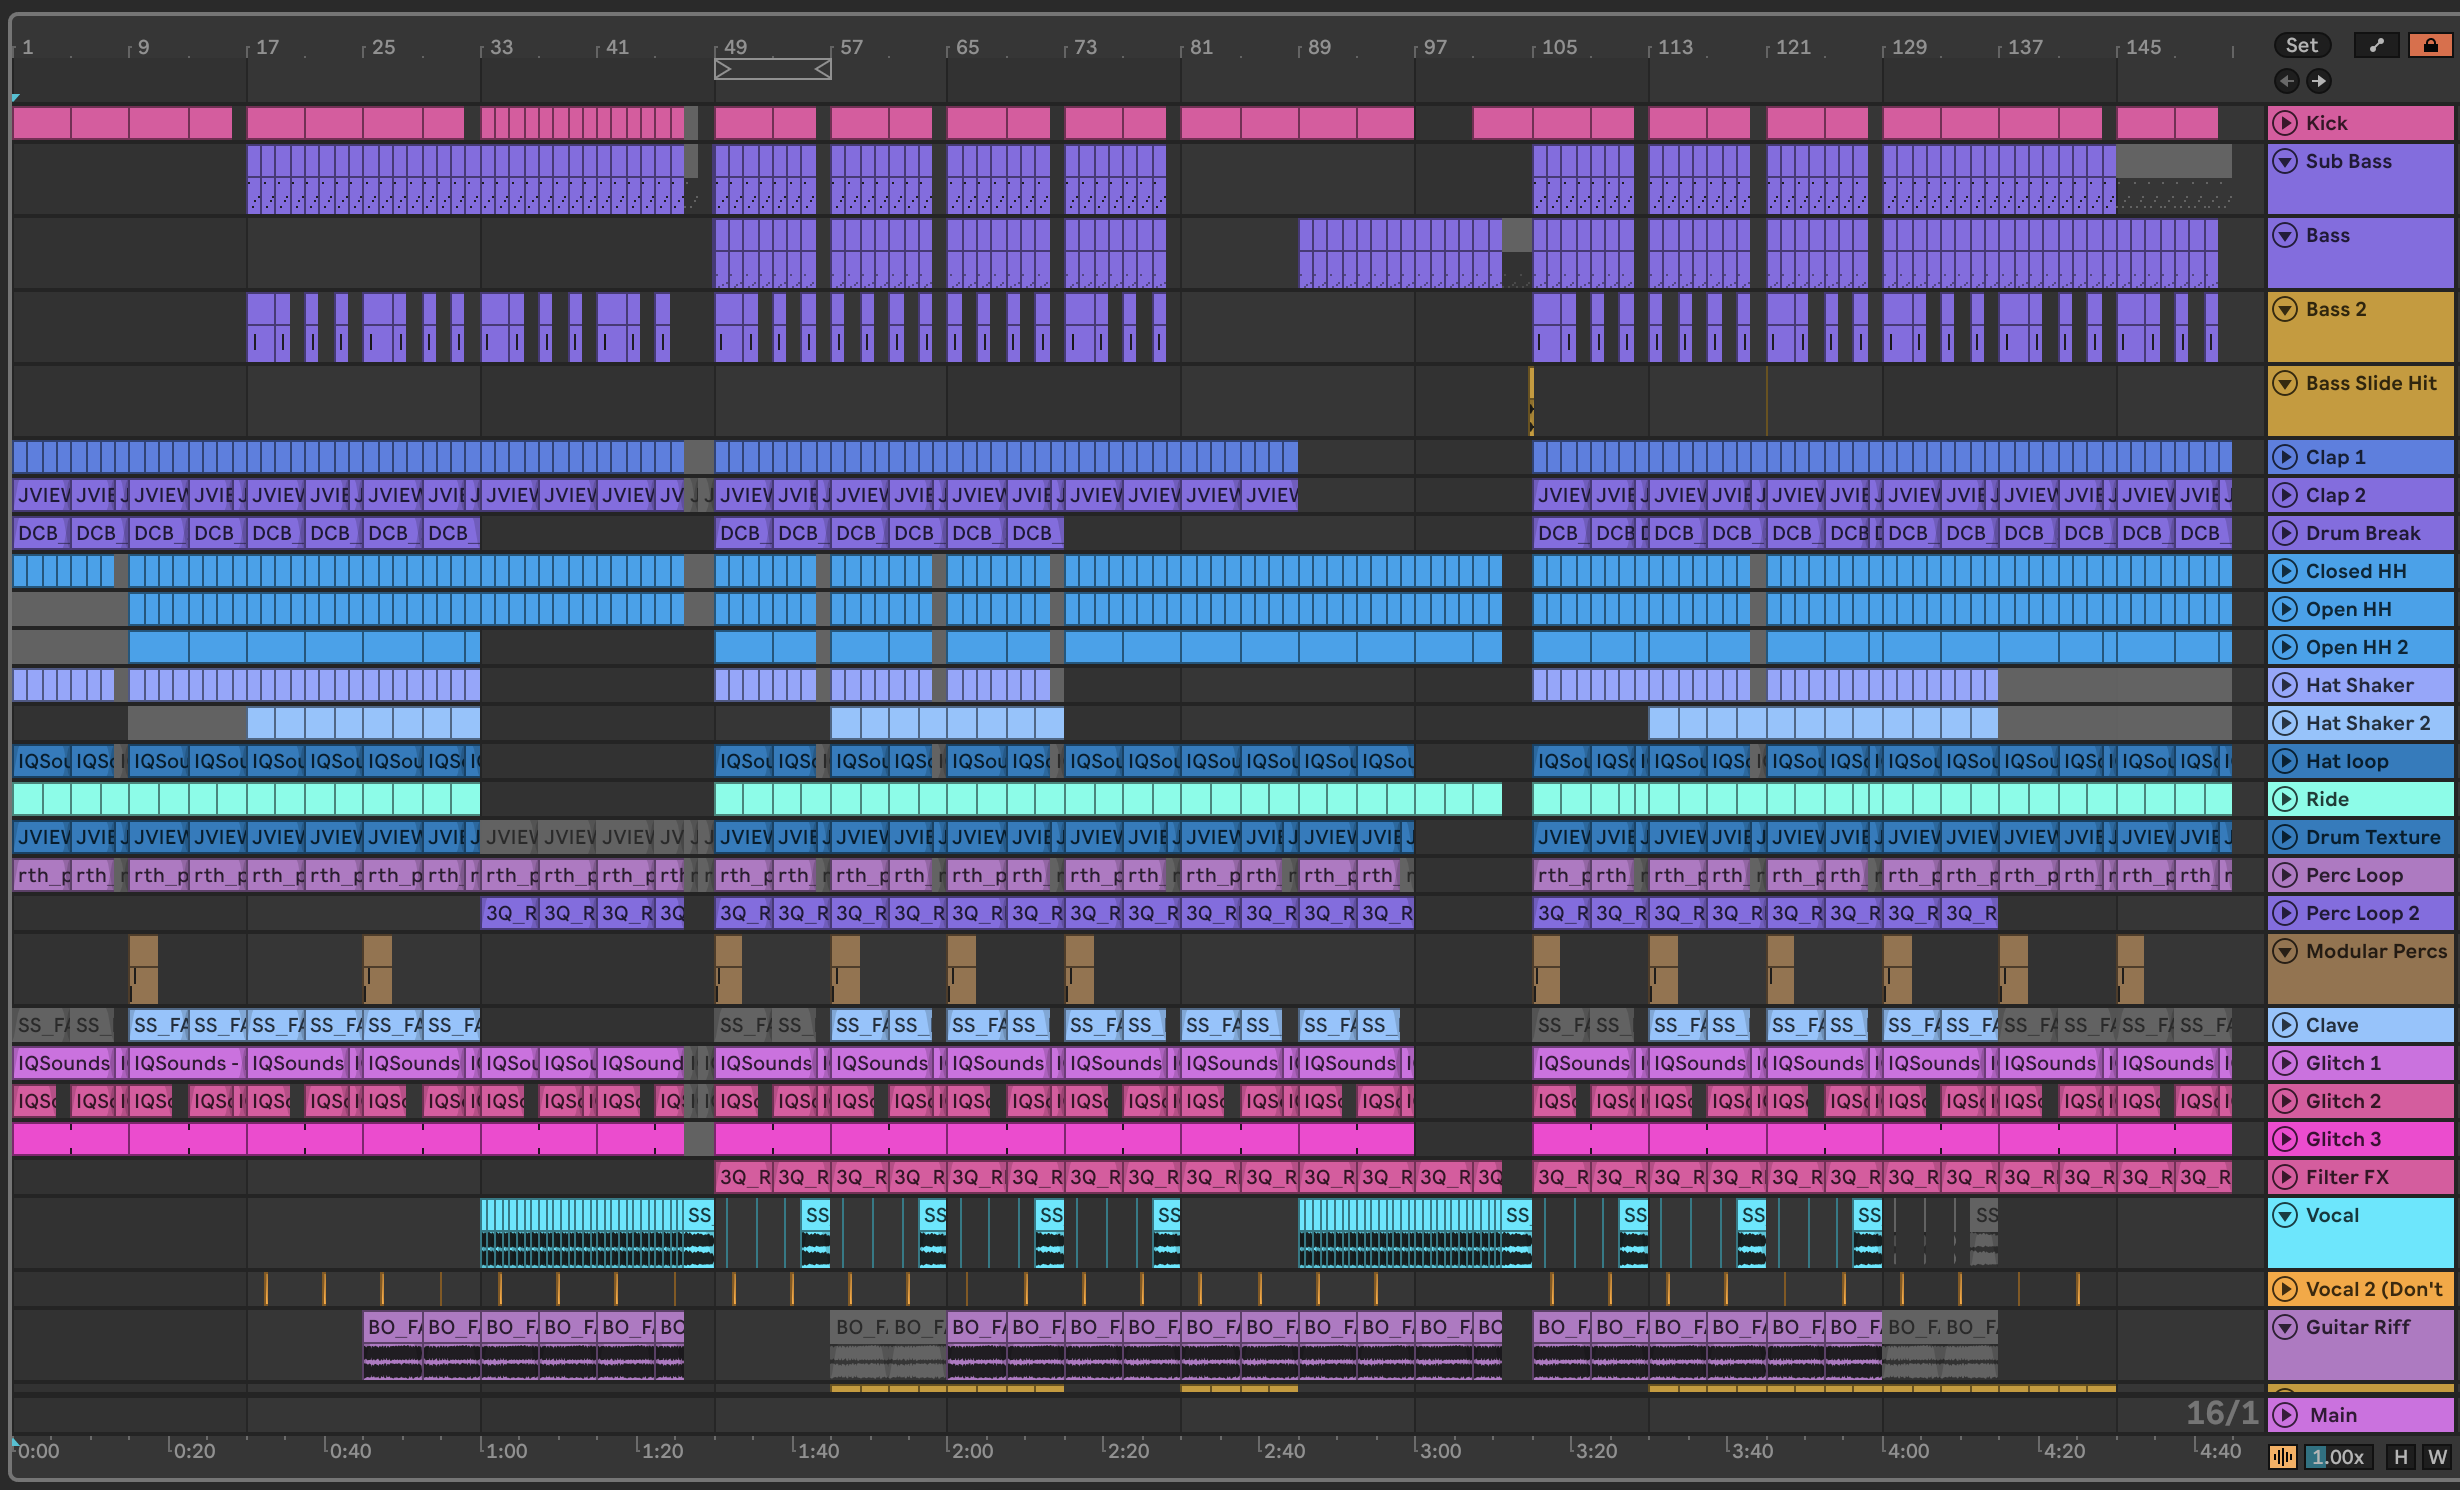
Task: Toggle the Lock Envelopes padlock button
Action: coord(2430,45)
